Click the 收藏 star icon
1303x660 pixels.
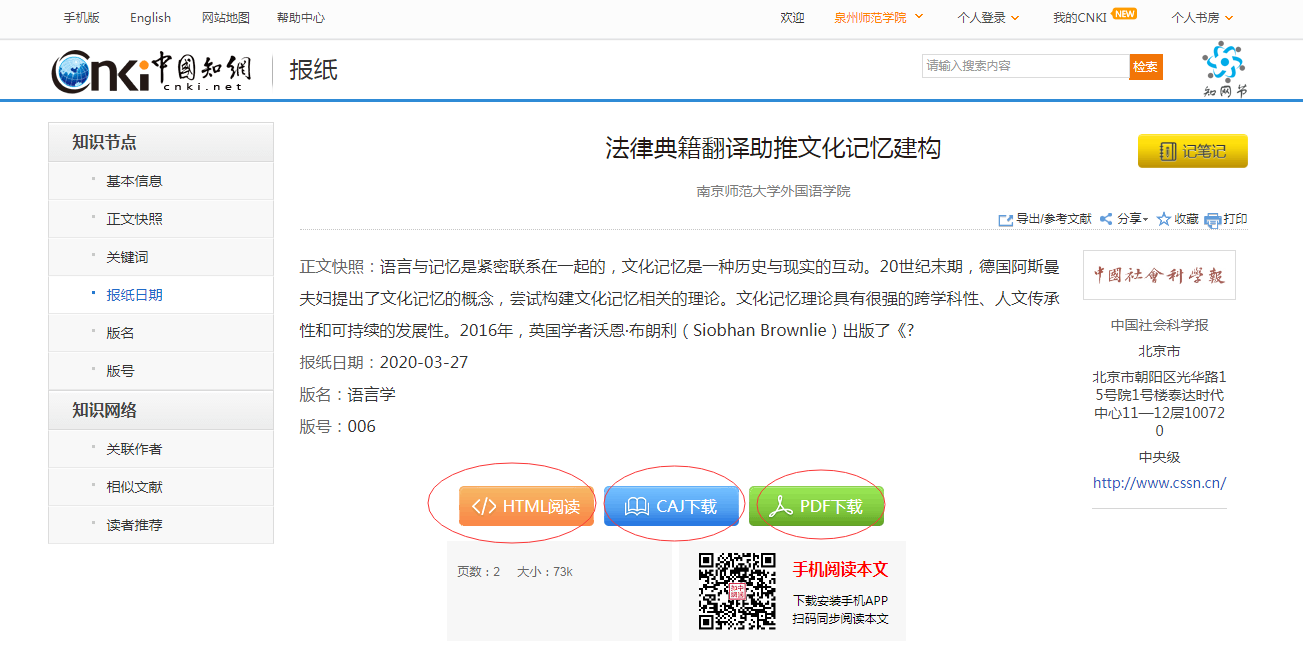click(1164, 220)
